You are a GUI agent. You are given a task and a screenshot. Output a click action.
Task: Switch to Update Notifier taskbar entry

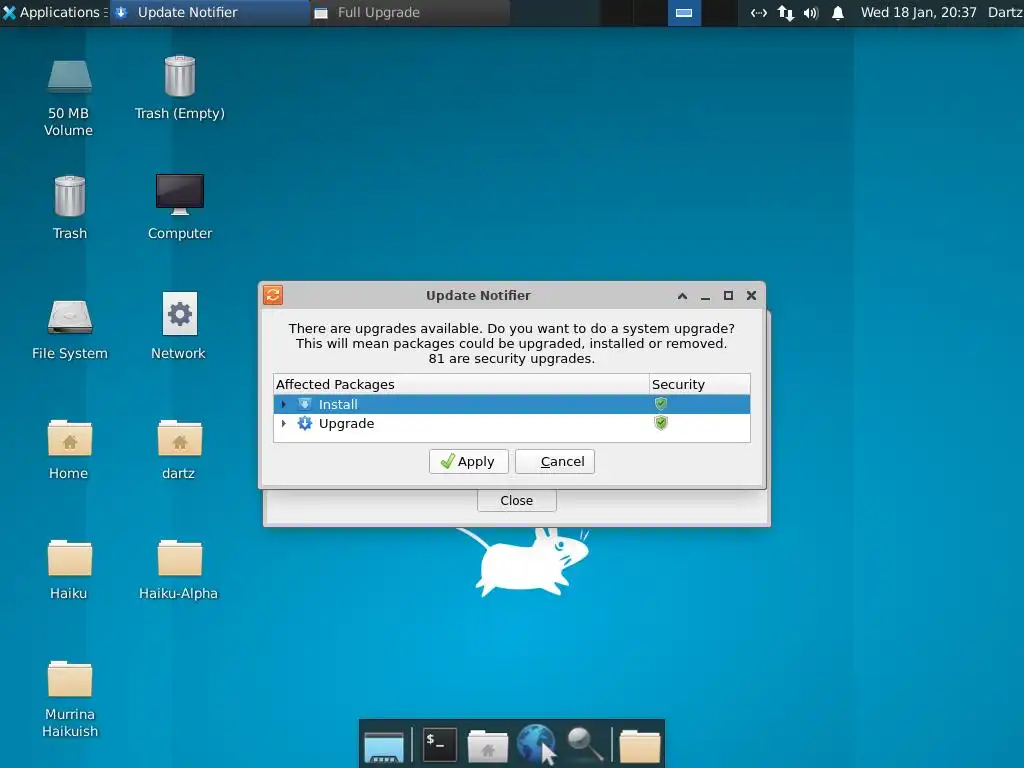click(x=209, y=12)
